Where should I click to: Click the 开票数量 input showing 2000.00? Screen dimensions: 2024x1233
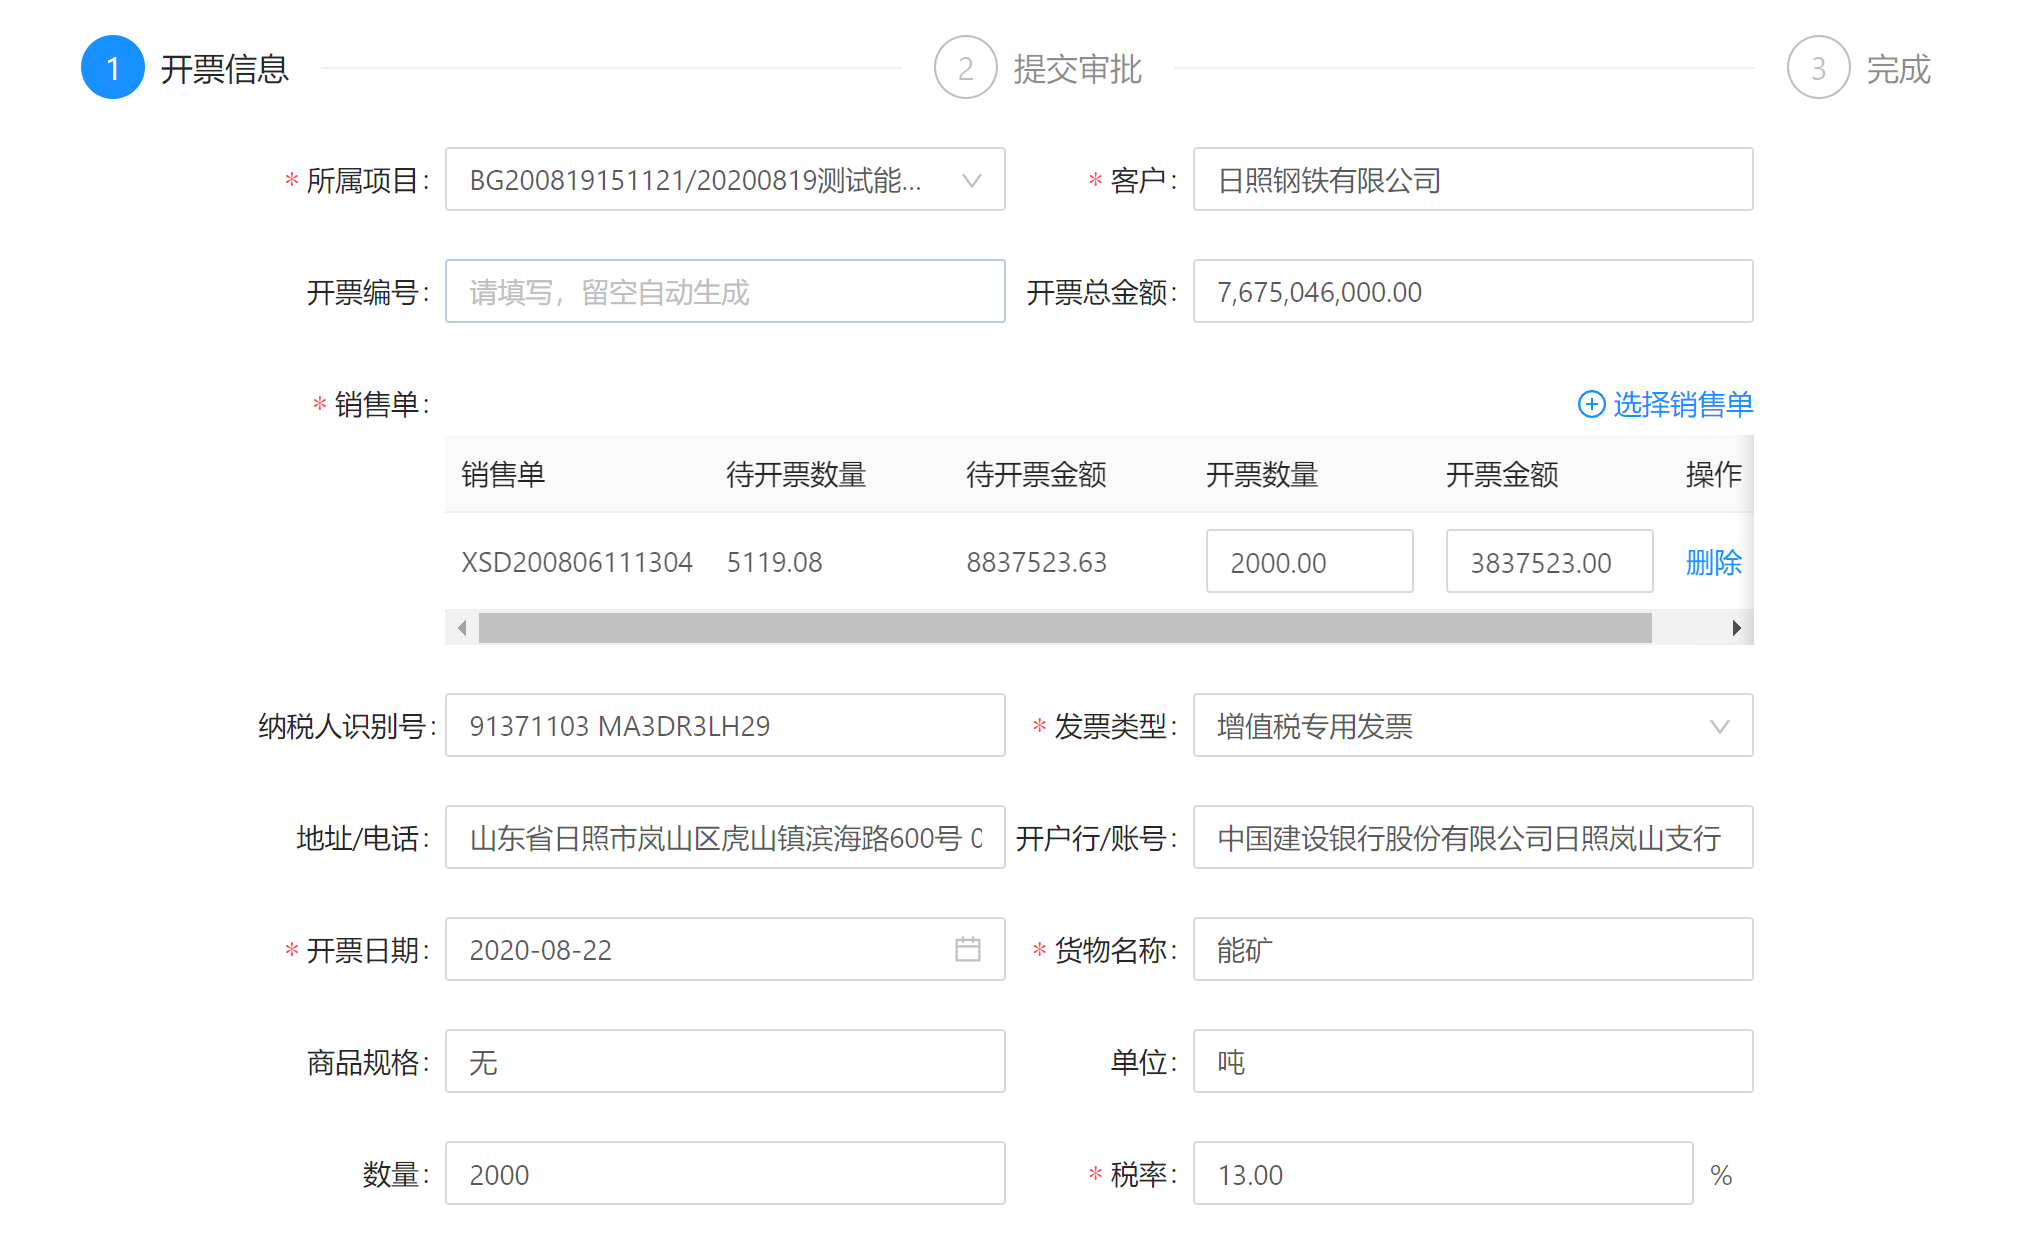1308,562
